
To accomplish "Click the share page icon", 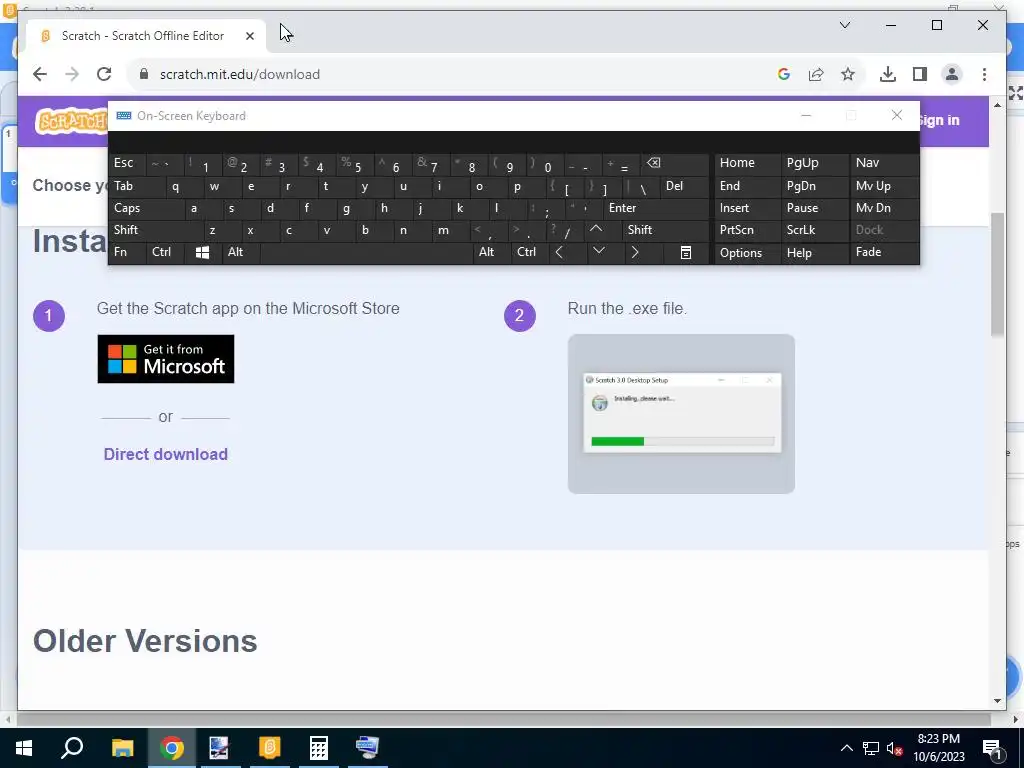I will coord(816,74).
